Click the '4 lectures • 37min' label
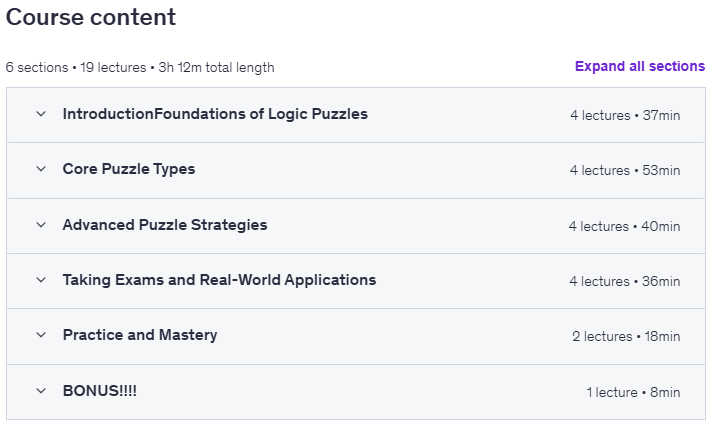Screen dimensions: 711x430 click(625, 115)
